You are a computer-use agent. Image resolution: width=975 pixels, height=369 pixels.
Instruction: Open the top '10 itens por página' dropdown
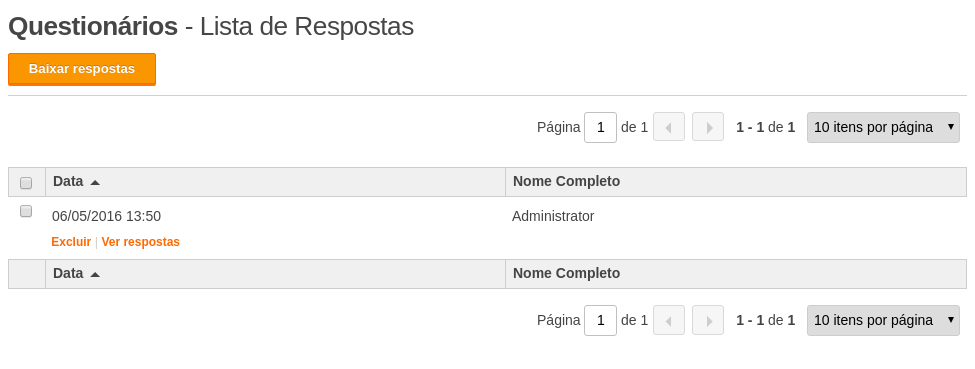pos(883,127)
